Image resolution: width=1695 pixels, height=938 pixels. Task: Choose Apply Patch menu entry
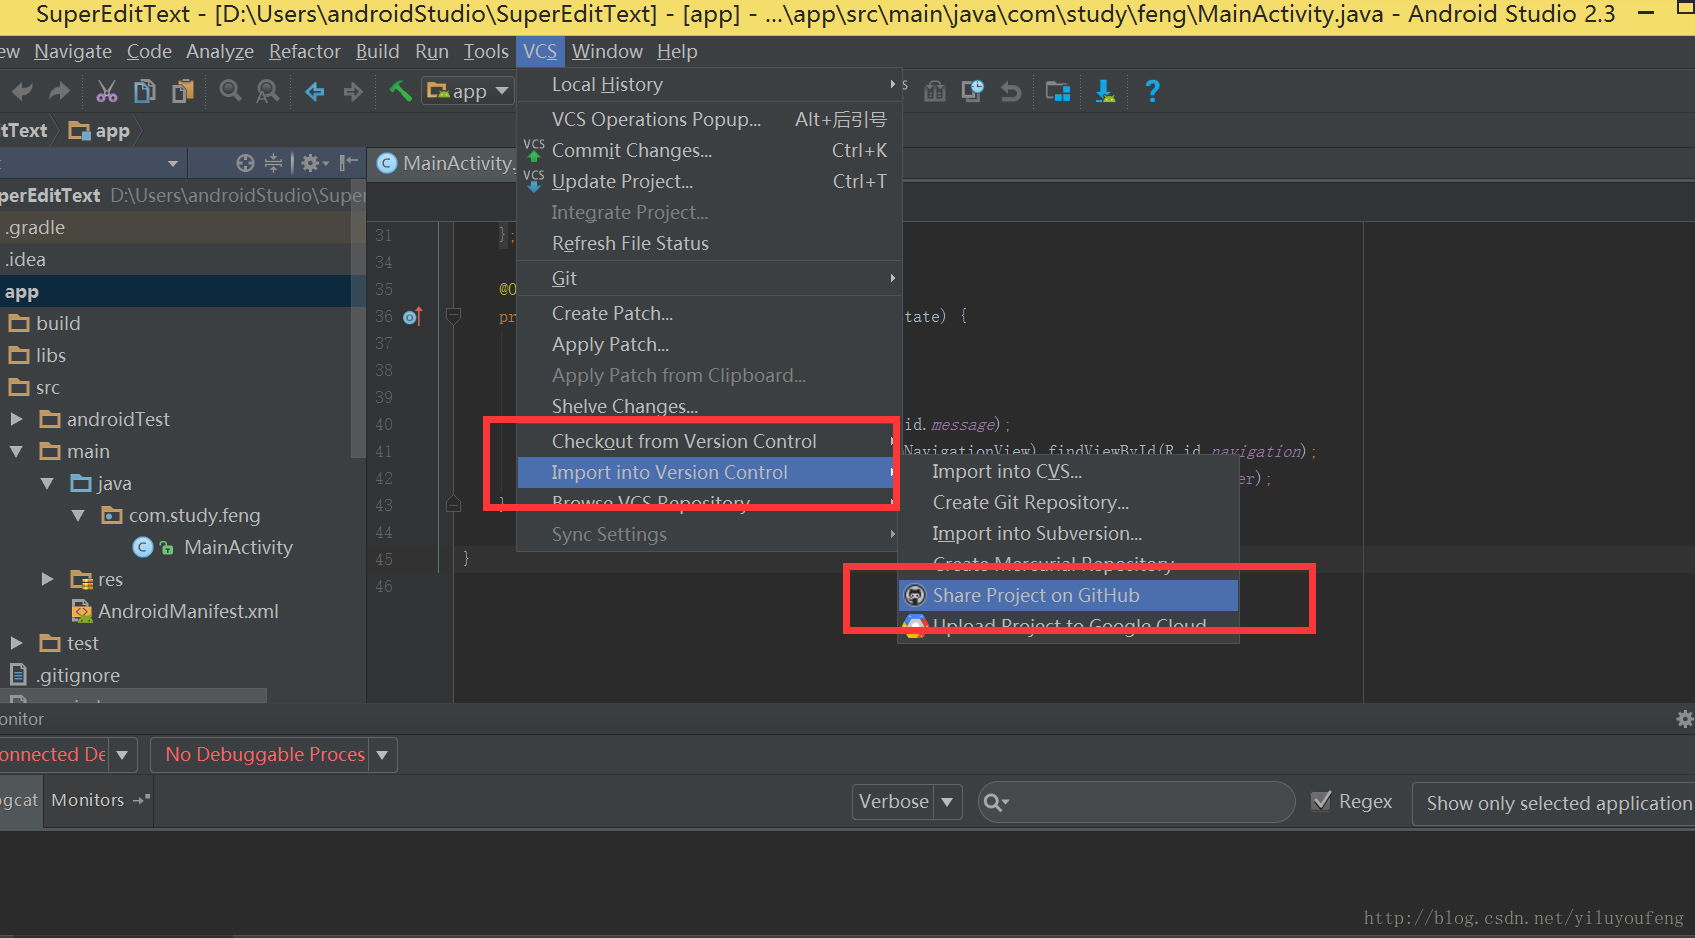tap(709, 344)
